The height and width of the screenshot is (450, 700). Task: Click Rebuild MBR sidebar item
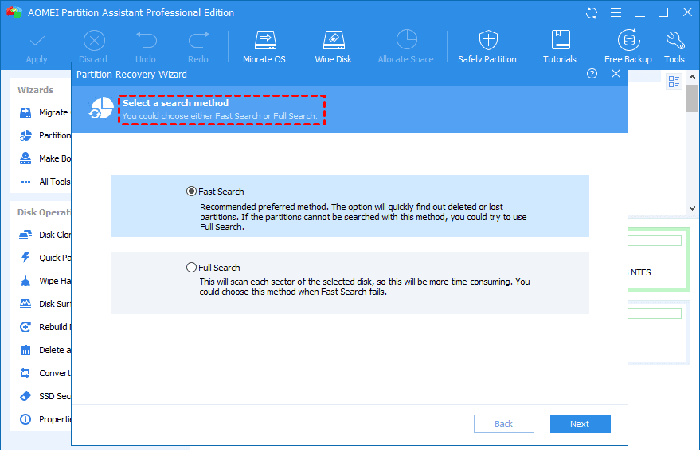click(44, 327)
